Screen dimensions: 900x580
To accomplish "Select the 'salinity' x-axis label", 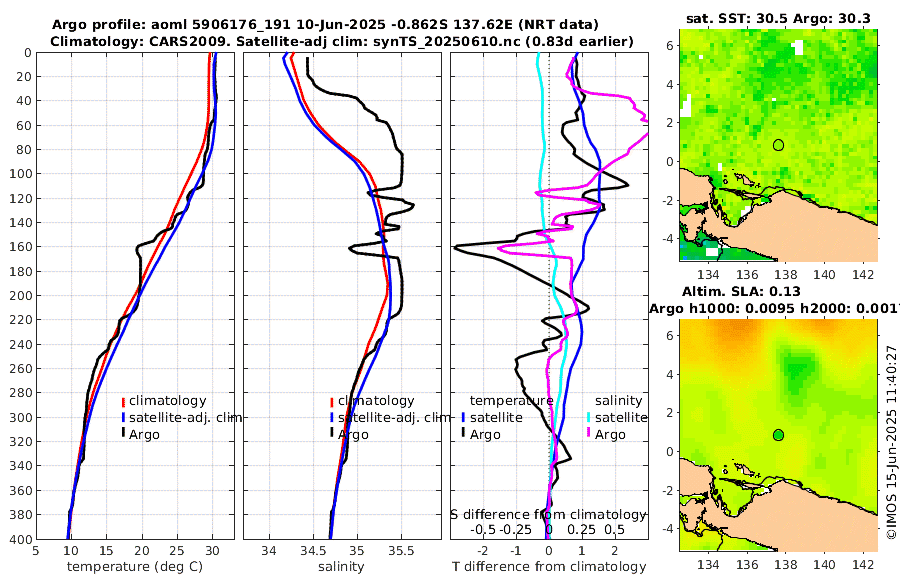I will click(x=342, y=567).
